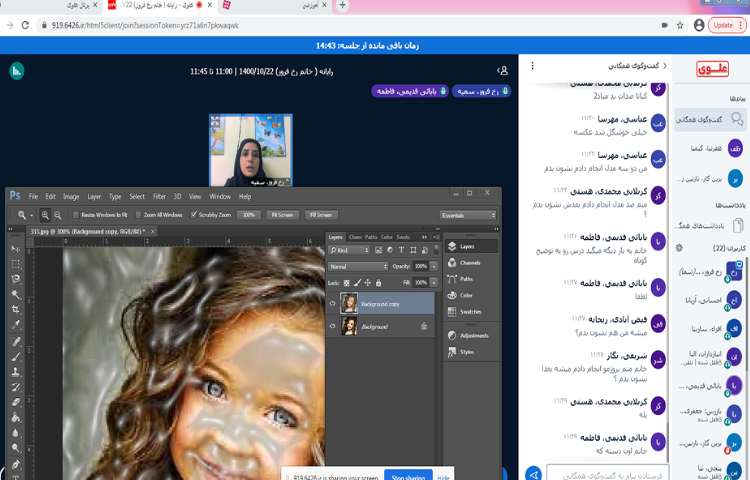This screenshot has height=480, width=750.
Task: Select the Pen tool
Action: pos(15,464)
